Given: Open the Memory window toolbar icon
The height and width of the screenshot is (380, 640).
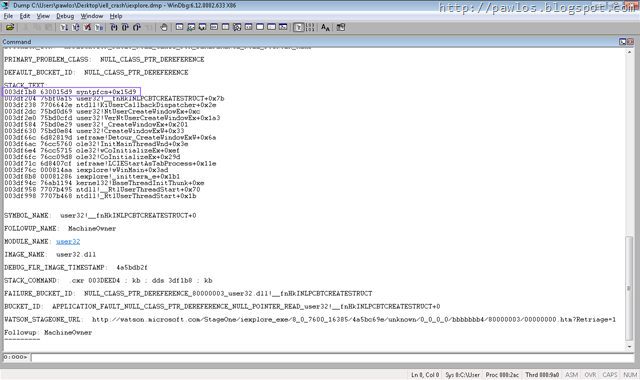Looking at the screenshot, I should pyautogui.click(x=225, y=27).
